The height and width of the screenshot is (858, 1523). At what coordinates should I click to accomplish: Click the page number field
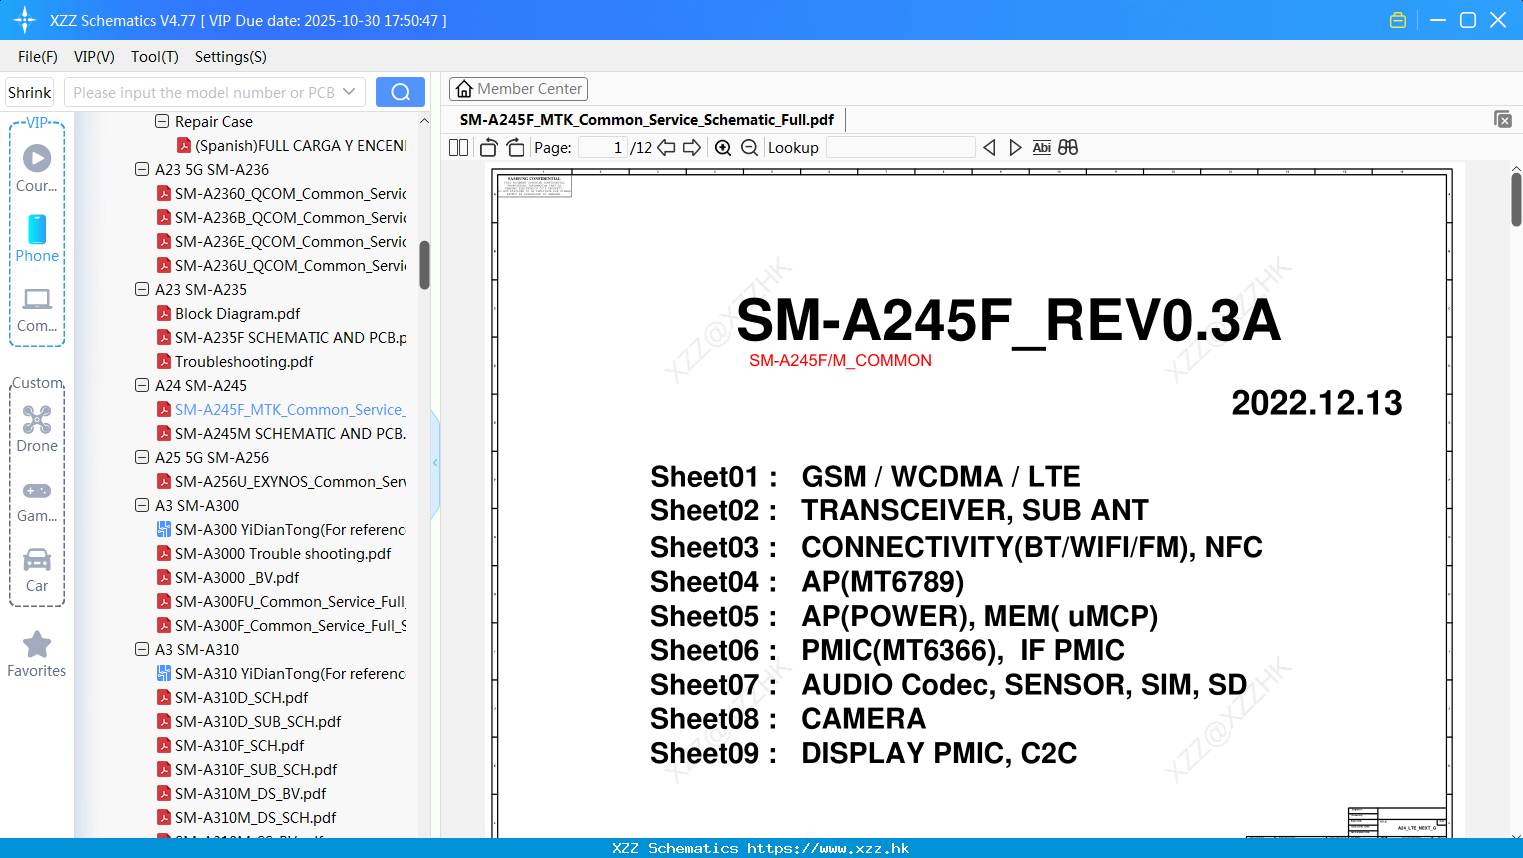coord(603,147)
